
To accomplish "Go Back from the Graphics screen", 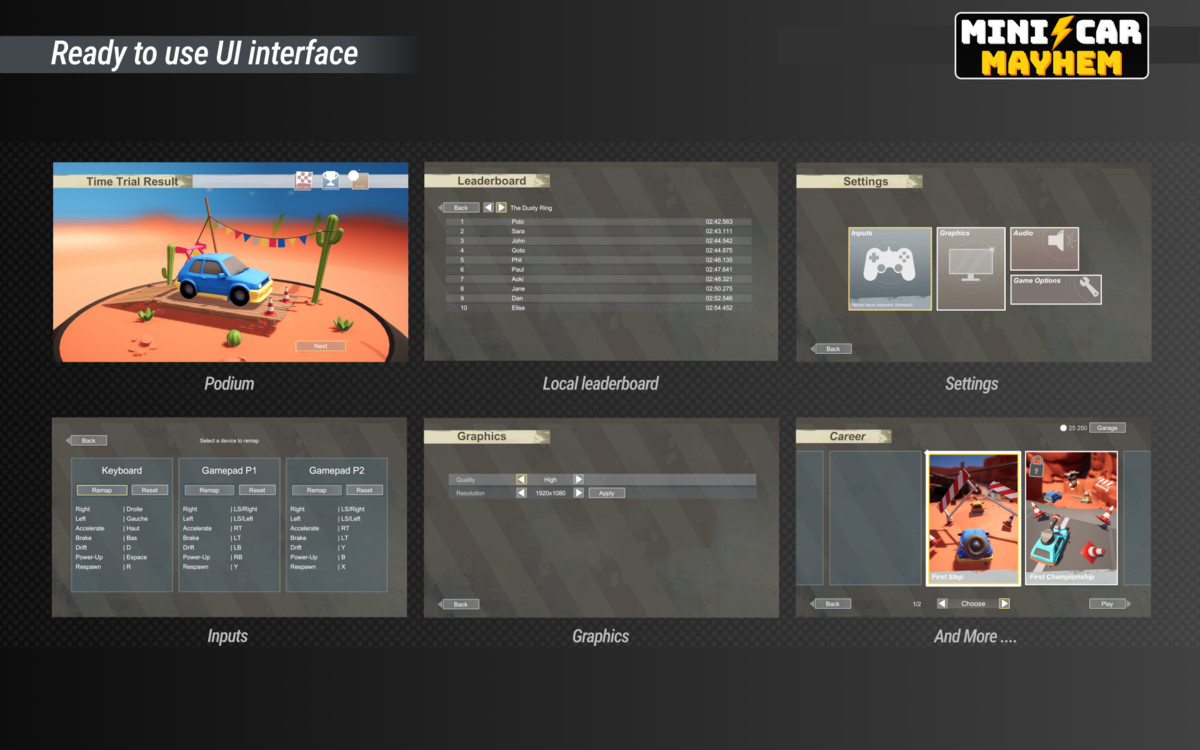I will 459,605.
